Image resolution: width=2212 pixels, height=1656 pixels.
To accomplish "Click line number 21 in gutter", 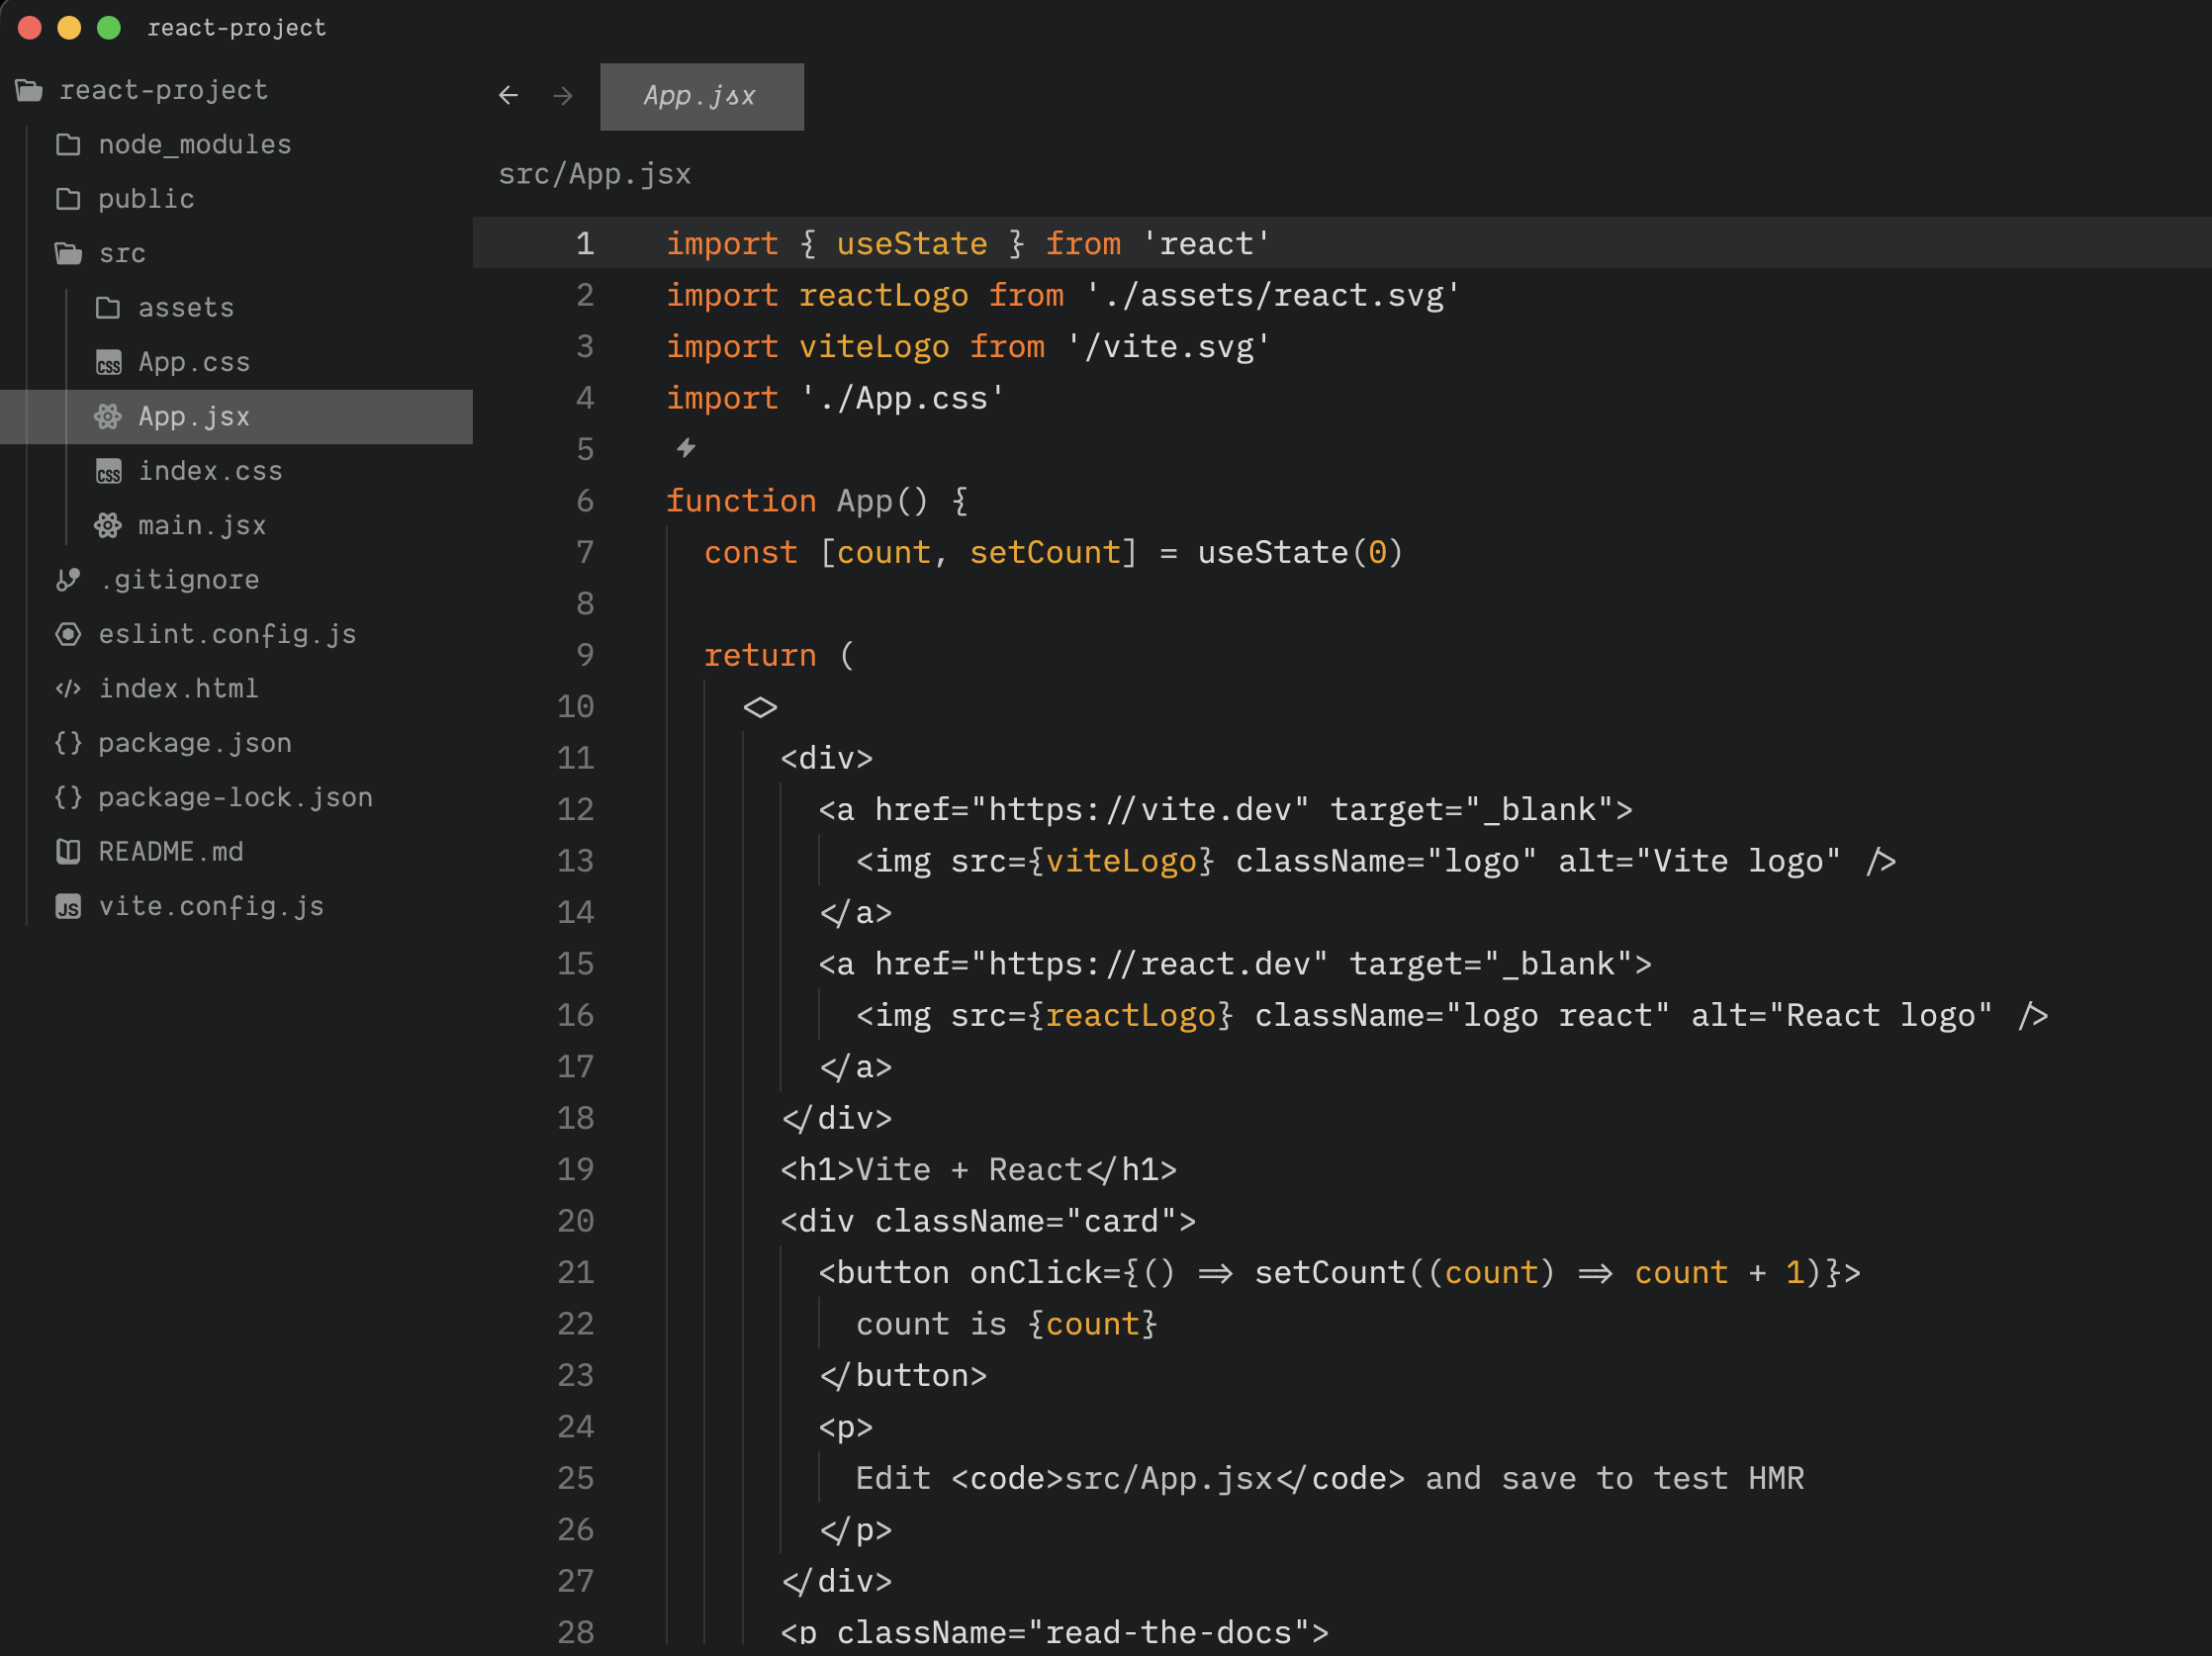I will pos(575,1272).
